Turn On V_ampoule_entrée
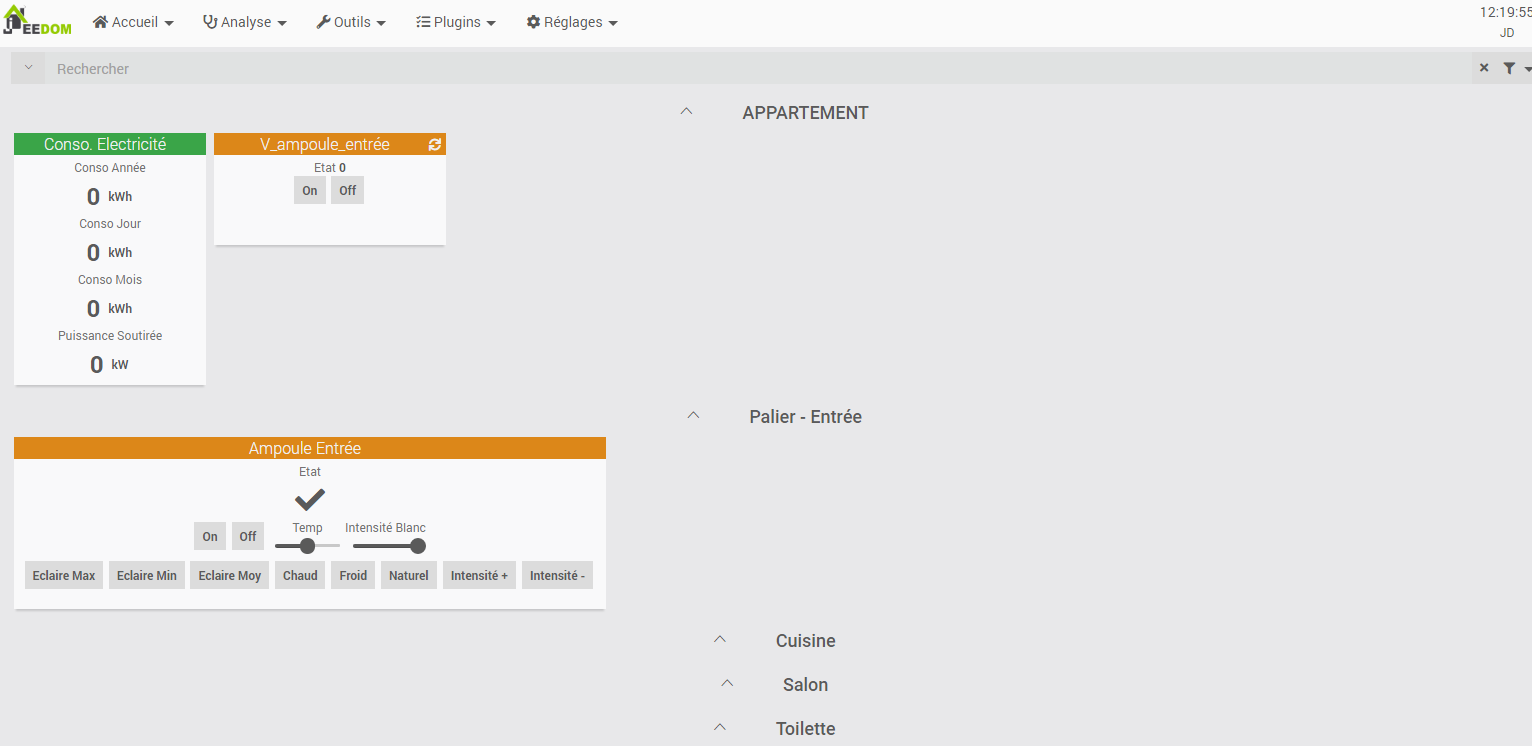Viewport: 1532px width, 746px height. point(310,190)
